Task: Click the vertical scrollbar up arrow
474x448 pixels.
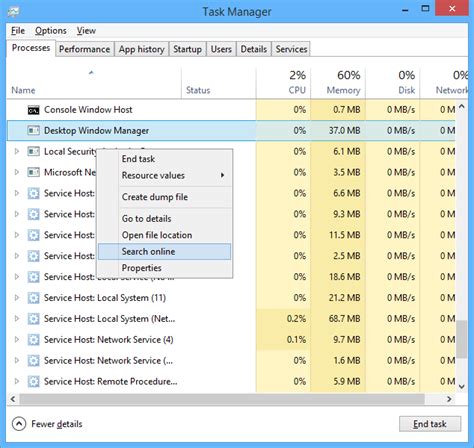Action: pos(462,107)
